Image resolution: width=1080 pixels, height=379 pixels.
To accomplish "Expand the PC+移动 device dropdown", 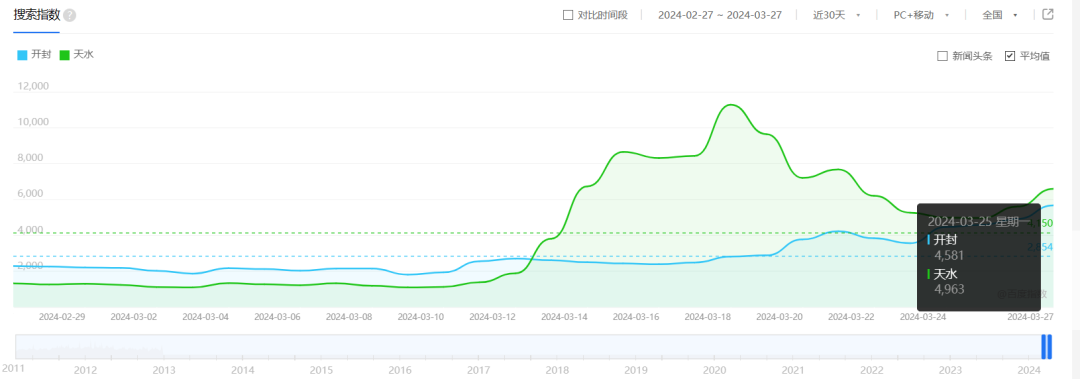I will click(922, 15).
